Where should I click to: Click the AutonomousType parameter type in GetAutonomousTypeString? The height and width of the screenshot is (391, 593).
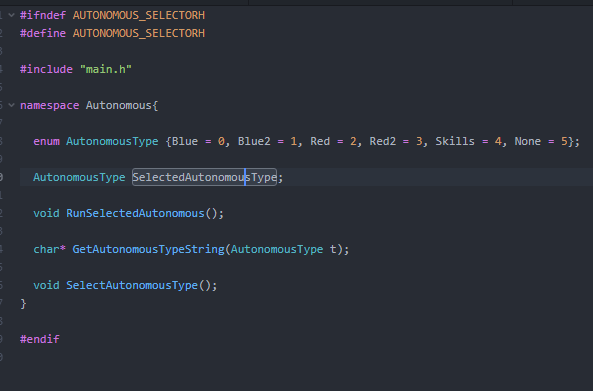point(277,249)
